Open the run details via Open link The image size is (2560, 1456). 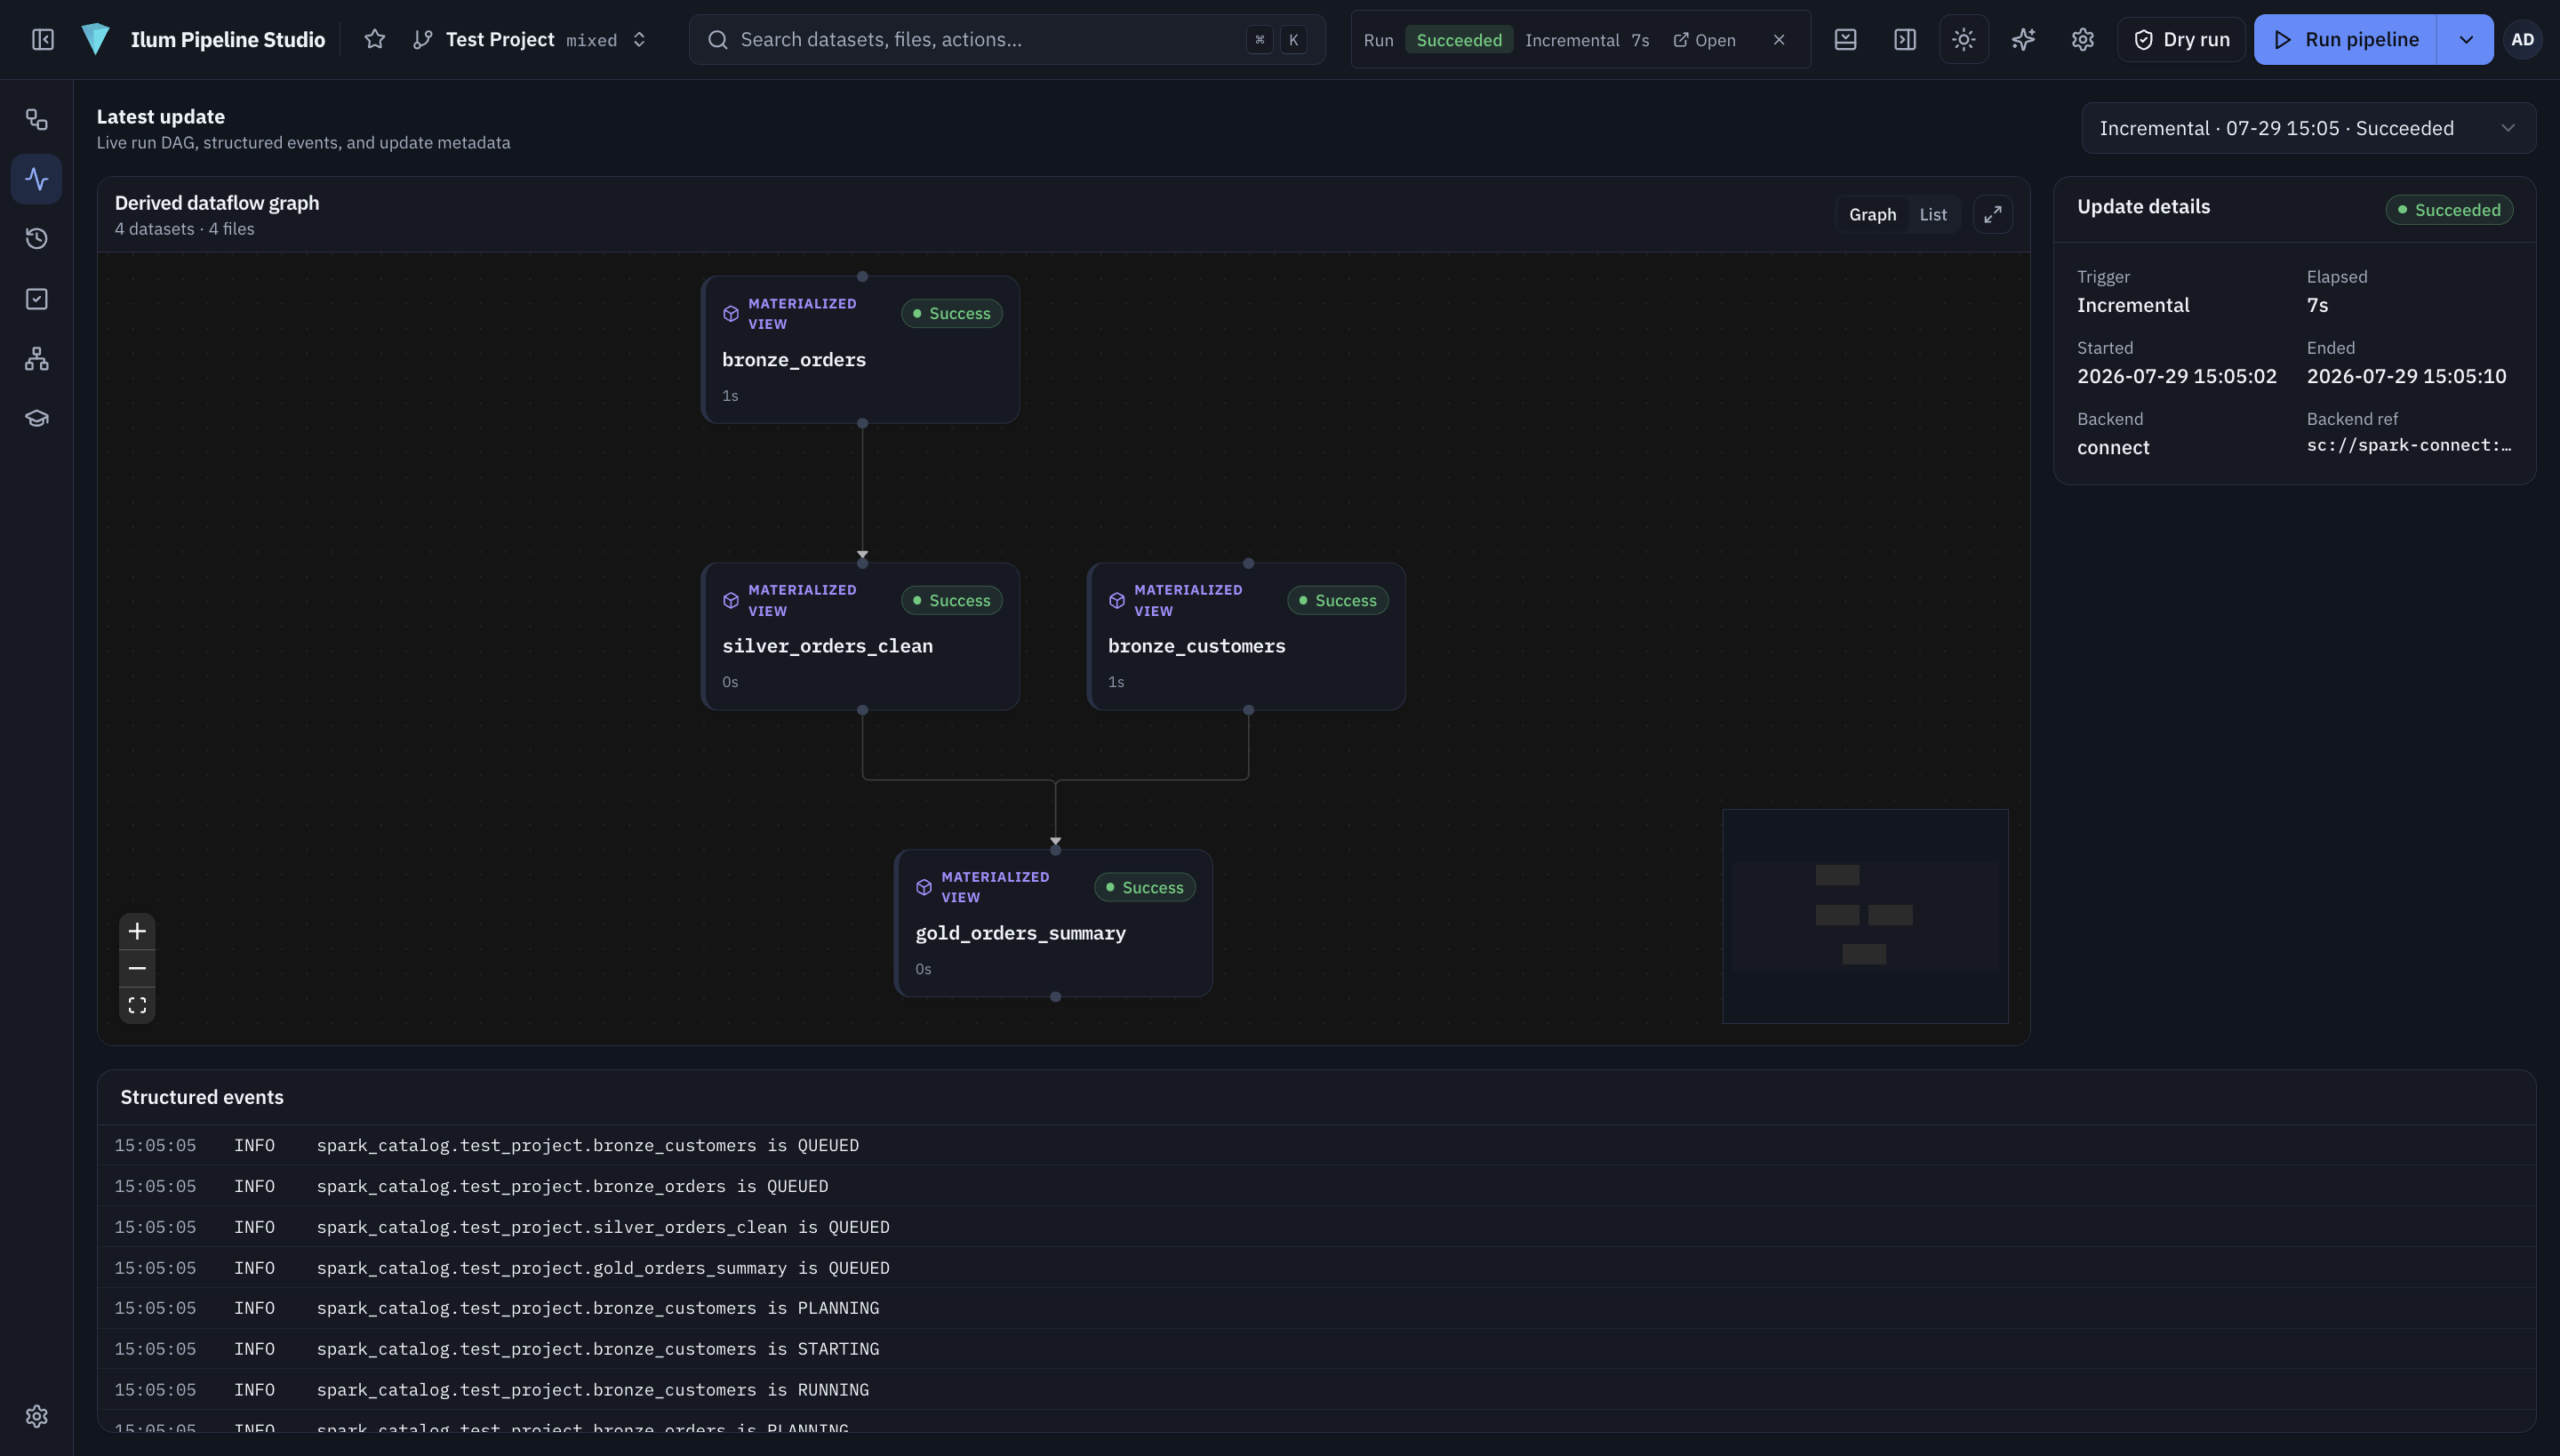click(1705, 40)
